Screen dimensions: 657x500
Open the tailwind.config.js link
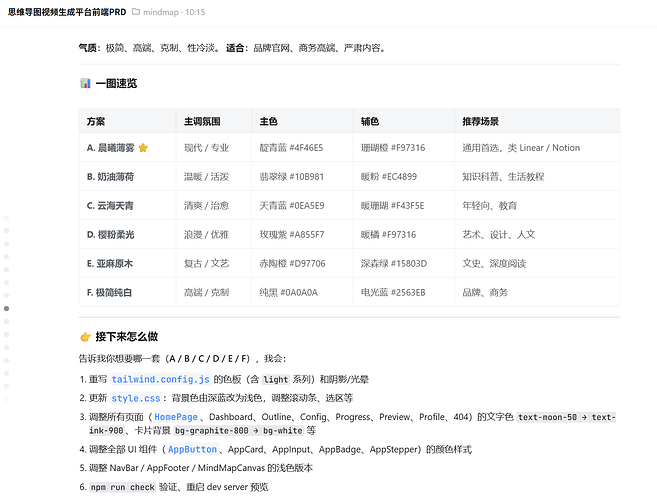point(160,379)
